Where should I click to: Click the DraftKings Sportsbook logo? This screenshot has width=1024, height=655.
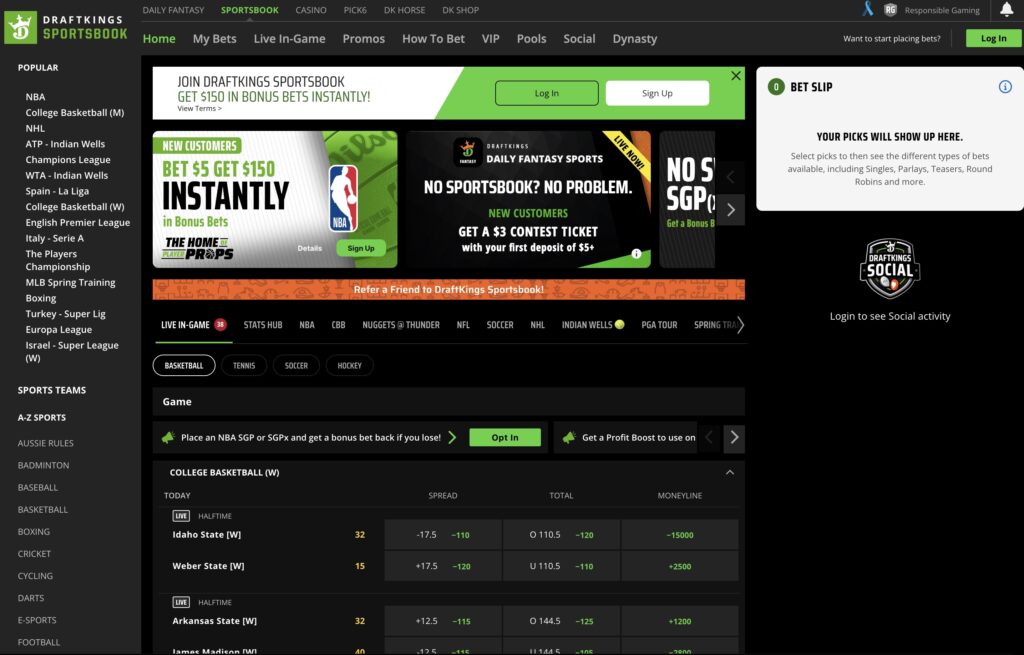66,27
